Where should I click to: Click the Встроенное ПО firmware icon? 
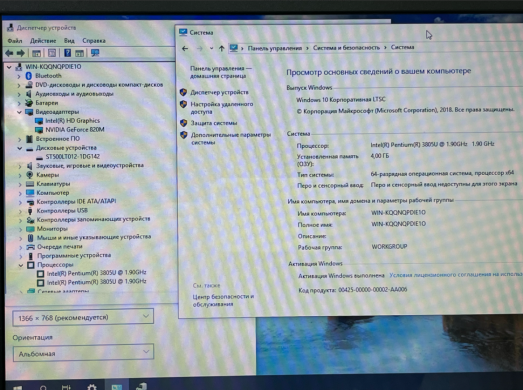[x=29, y=139]
